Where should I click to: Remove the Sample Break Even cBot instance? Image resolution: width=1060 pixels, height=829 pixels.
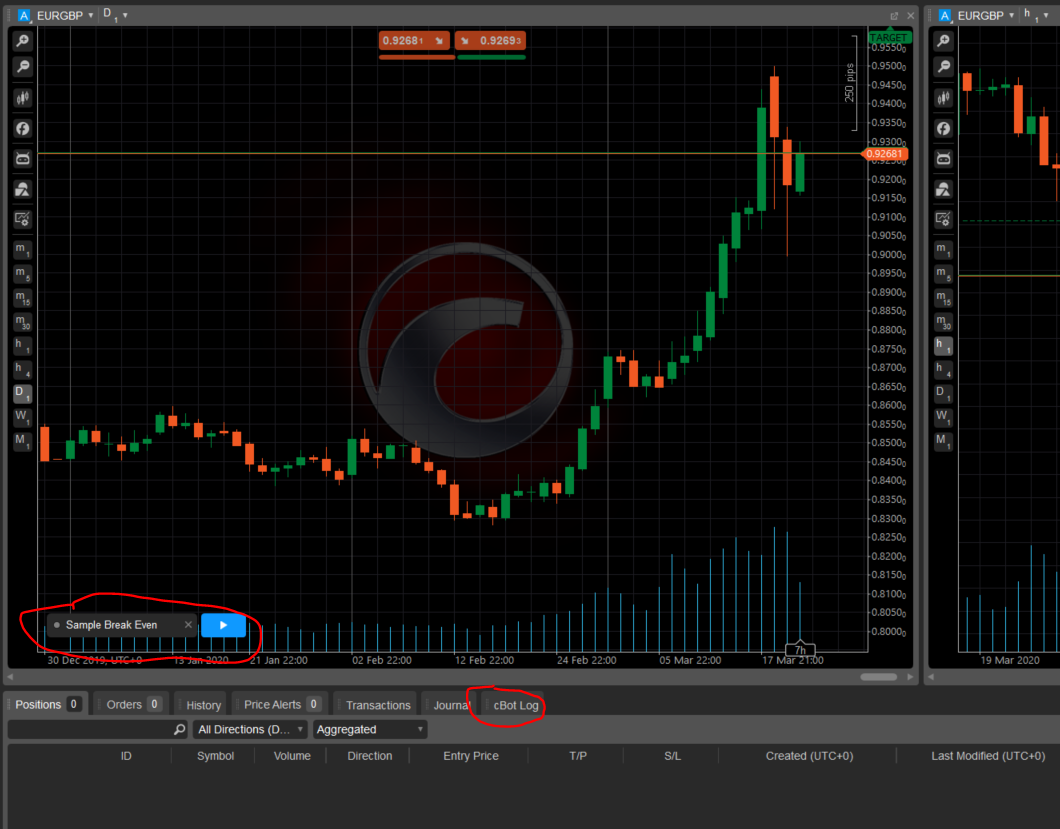[188, 625]
